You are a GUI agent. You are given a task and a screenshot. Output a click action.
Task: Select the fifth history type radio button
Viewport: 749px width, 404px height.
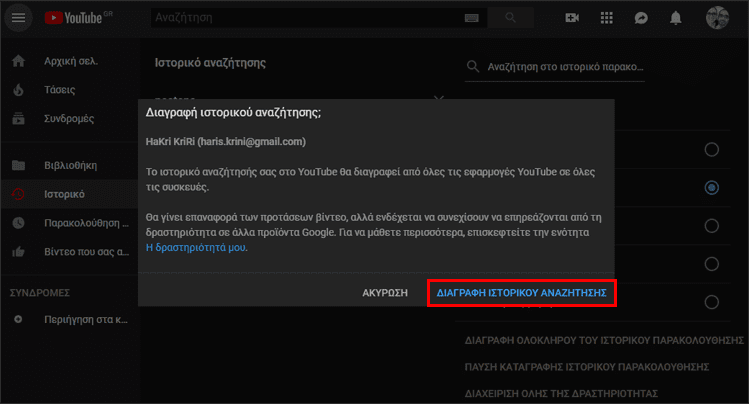(x=712, y=302)
